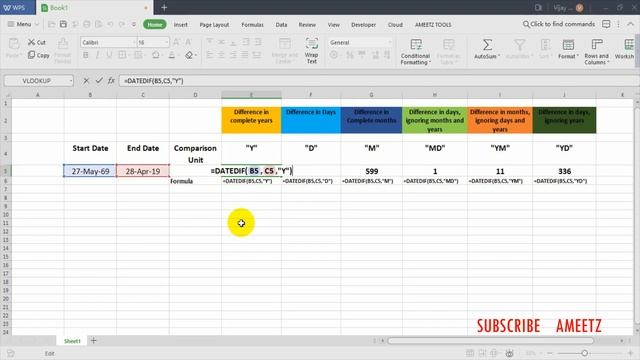Click the zoom slider handle
Viewport: 640px width, 360px height.
click(x=584, y=353)
